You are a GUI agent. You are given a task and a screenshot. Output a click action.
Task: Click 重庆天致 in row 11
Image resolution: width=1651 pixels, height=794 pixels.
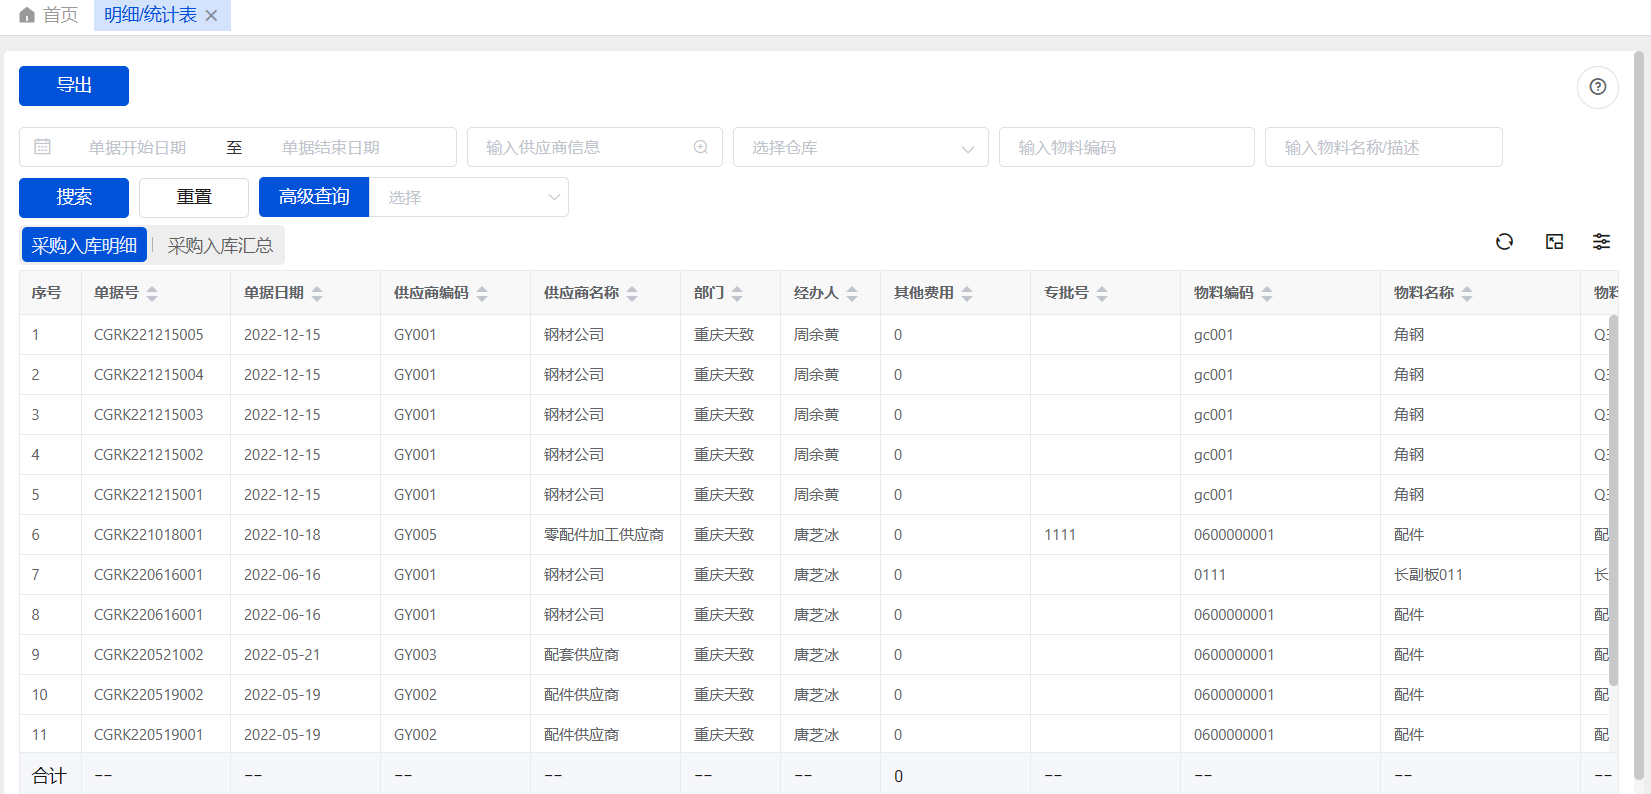724,735
